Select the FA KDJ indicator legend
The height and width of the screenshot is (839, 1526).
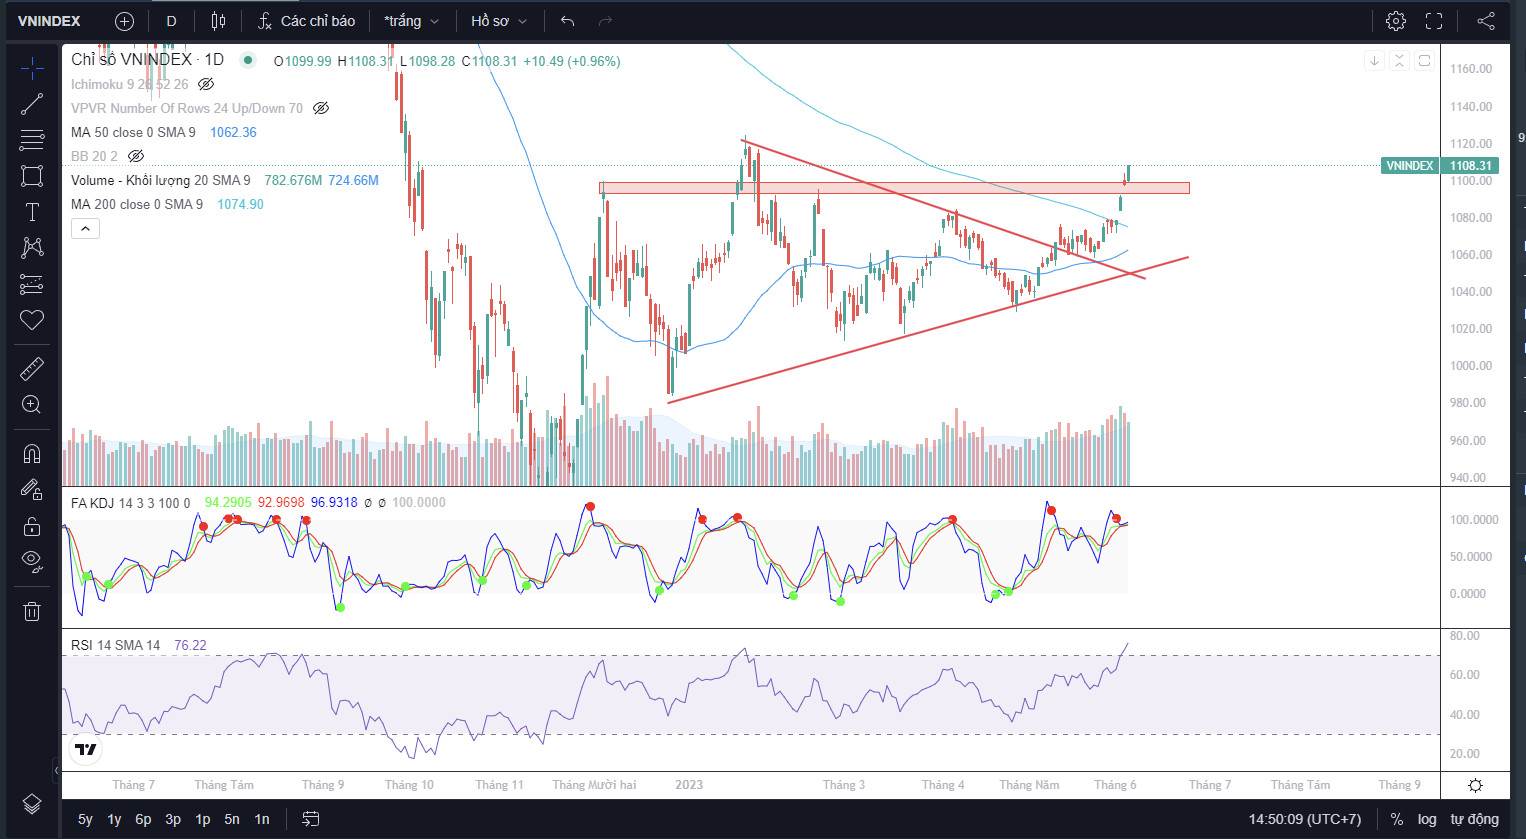[130, 502]
